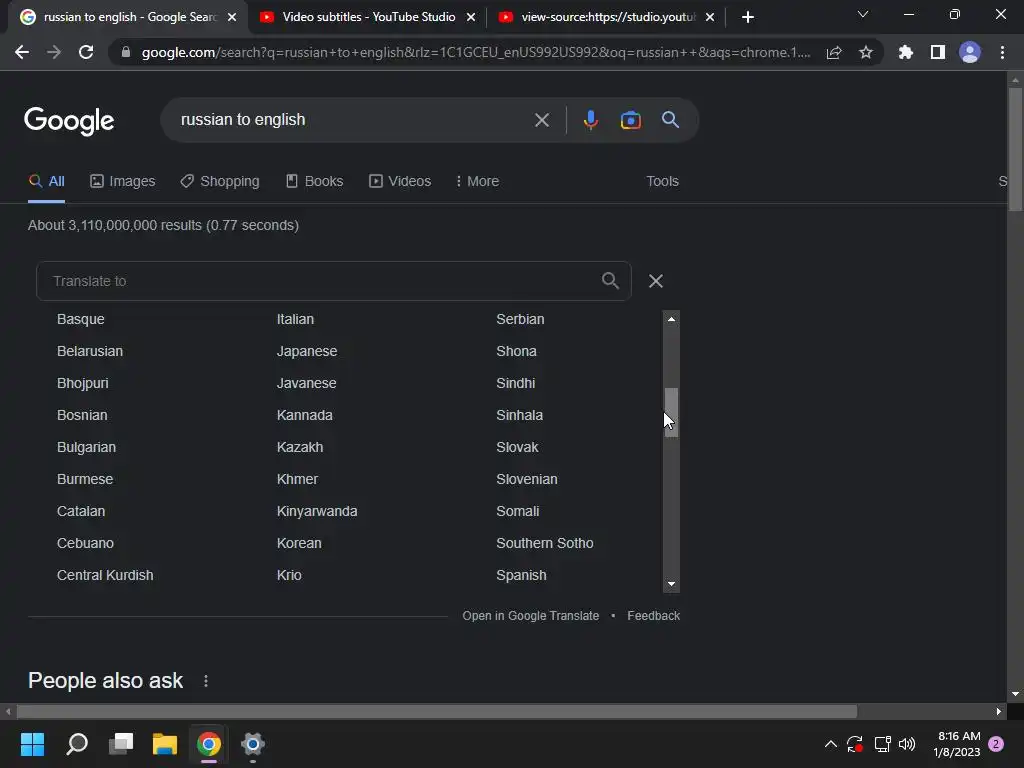
Task: Start voice search with microphone icon
Action: [590, 120]
